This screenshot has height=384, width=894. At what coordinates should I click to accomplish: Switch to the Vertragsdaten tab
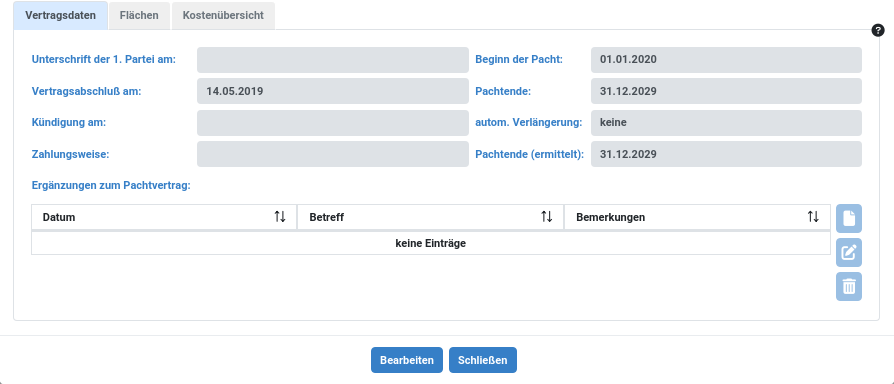(x=60, y=15)
